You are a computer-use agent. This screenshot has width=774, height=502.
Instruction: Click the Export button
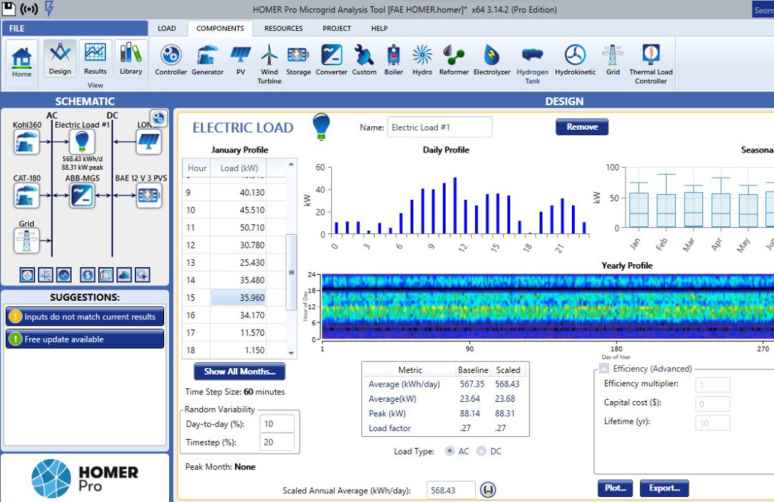coord(664,488)
